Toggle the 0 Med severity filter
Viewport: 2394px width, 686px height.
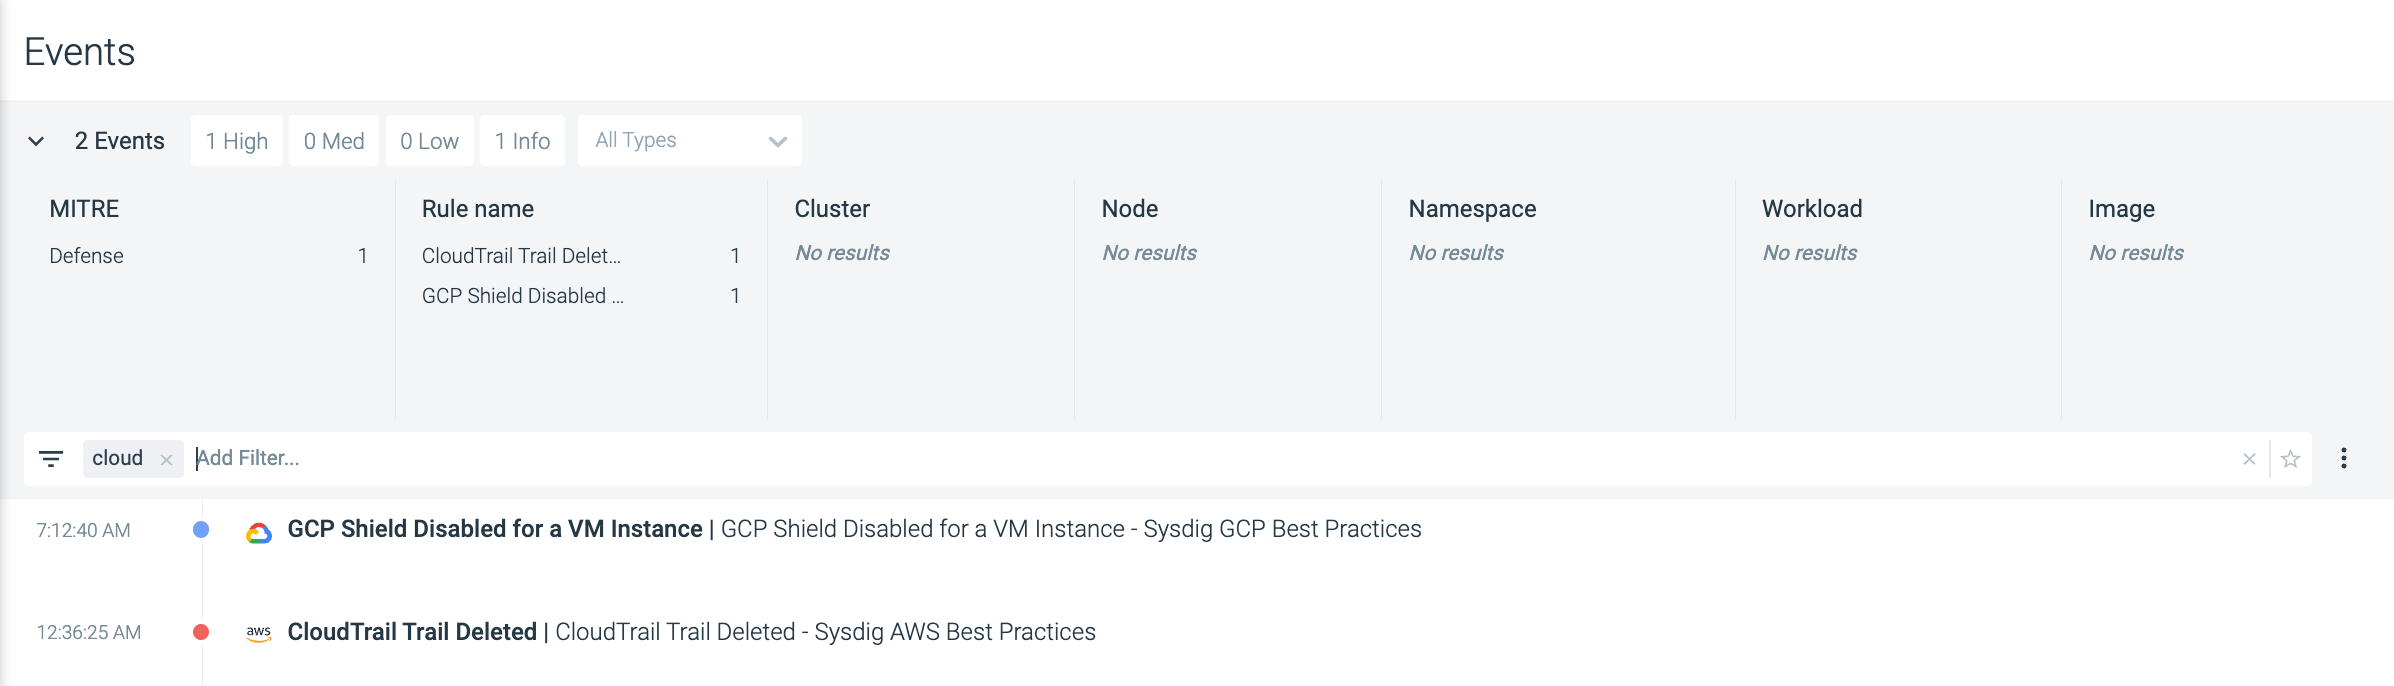(x=334, y=141)
